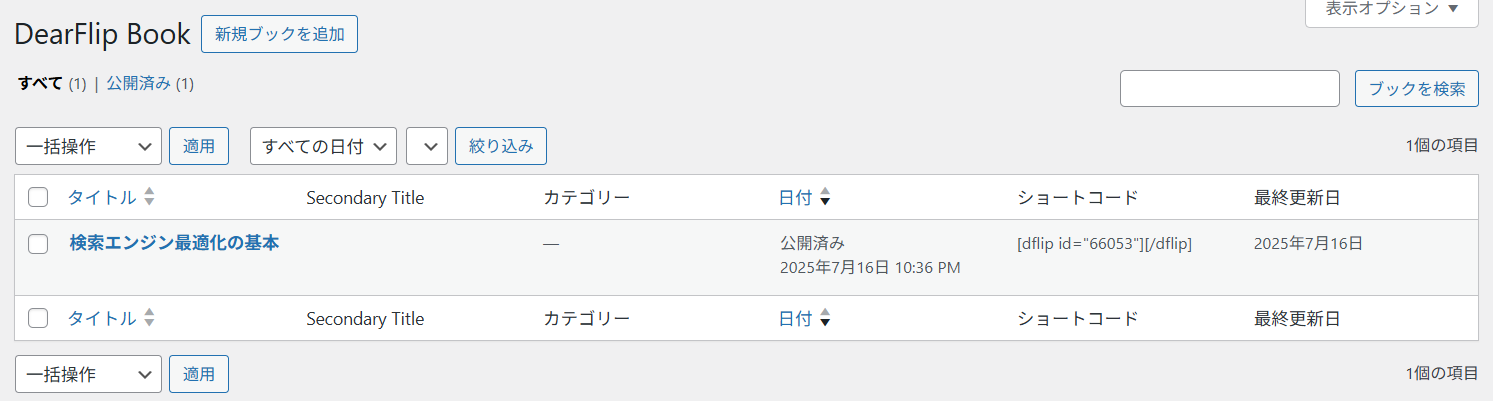
Task: Open the empty category filter dropdown
Action: [x=427, y=146]
